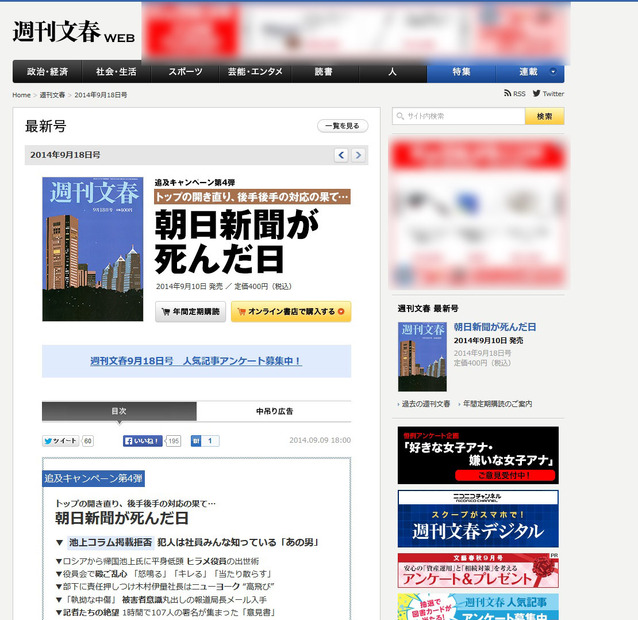Viewport: 638px width, 620px height.
Task: Go to previous issue with left arrow
Action: [341, 155]
